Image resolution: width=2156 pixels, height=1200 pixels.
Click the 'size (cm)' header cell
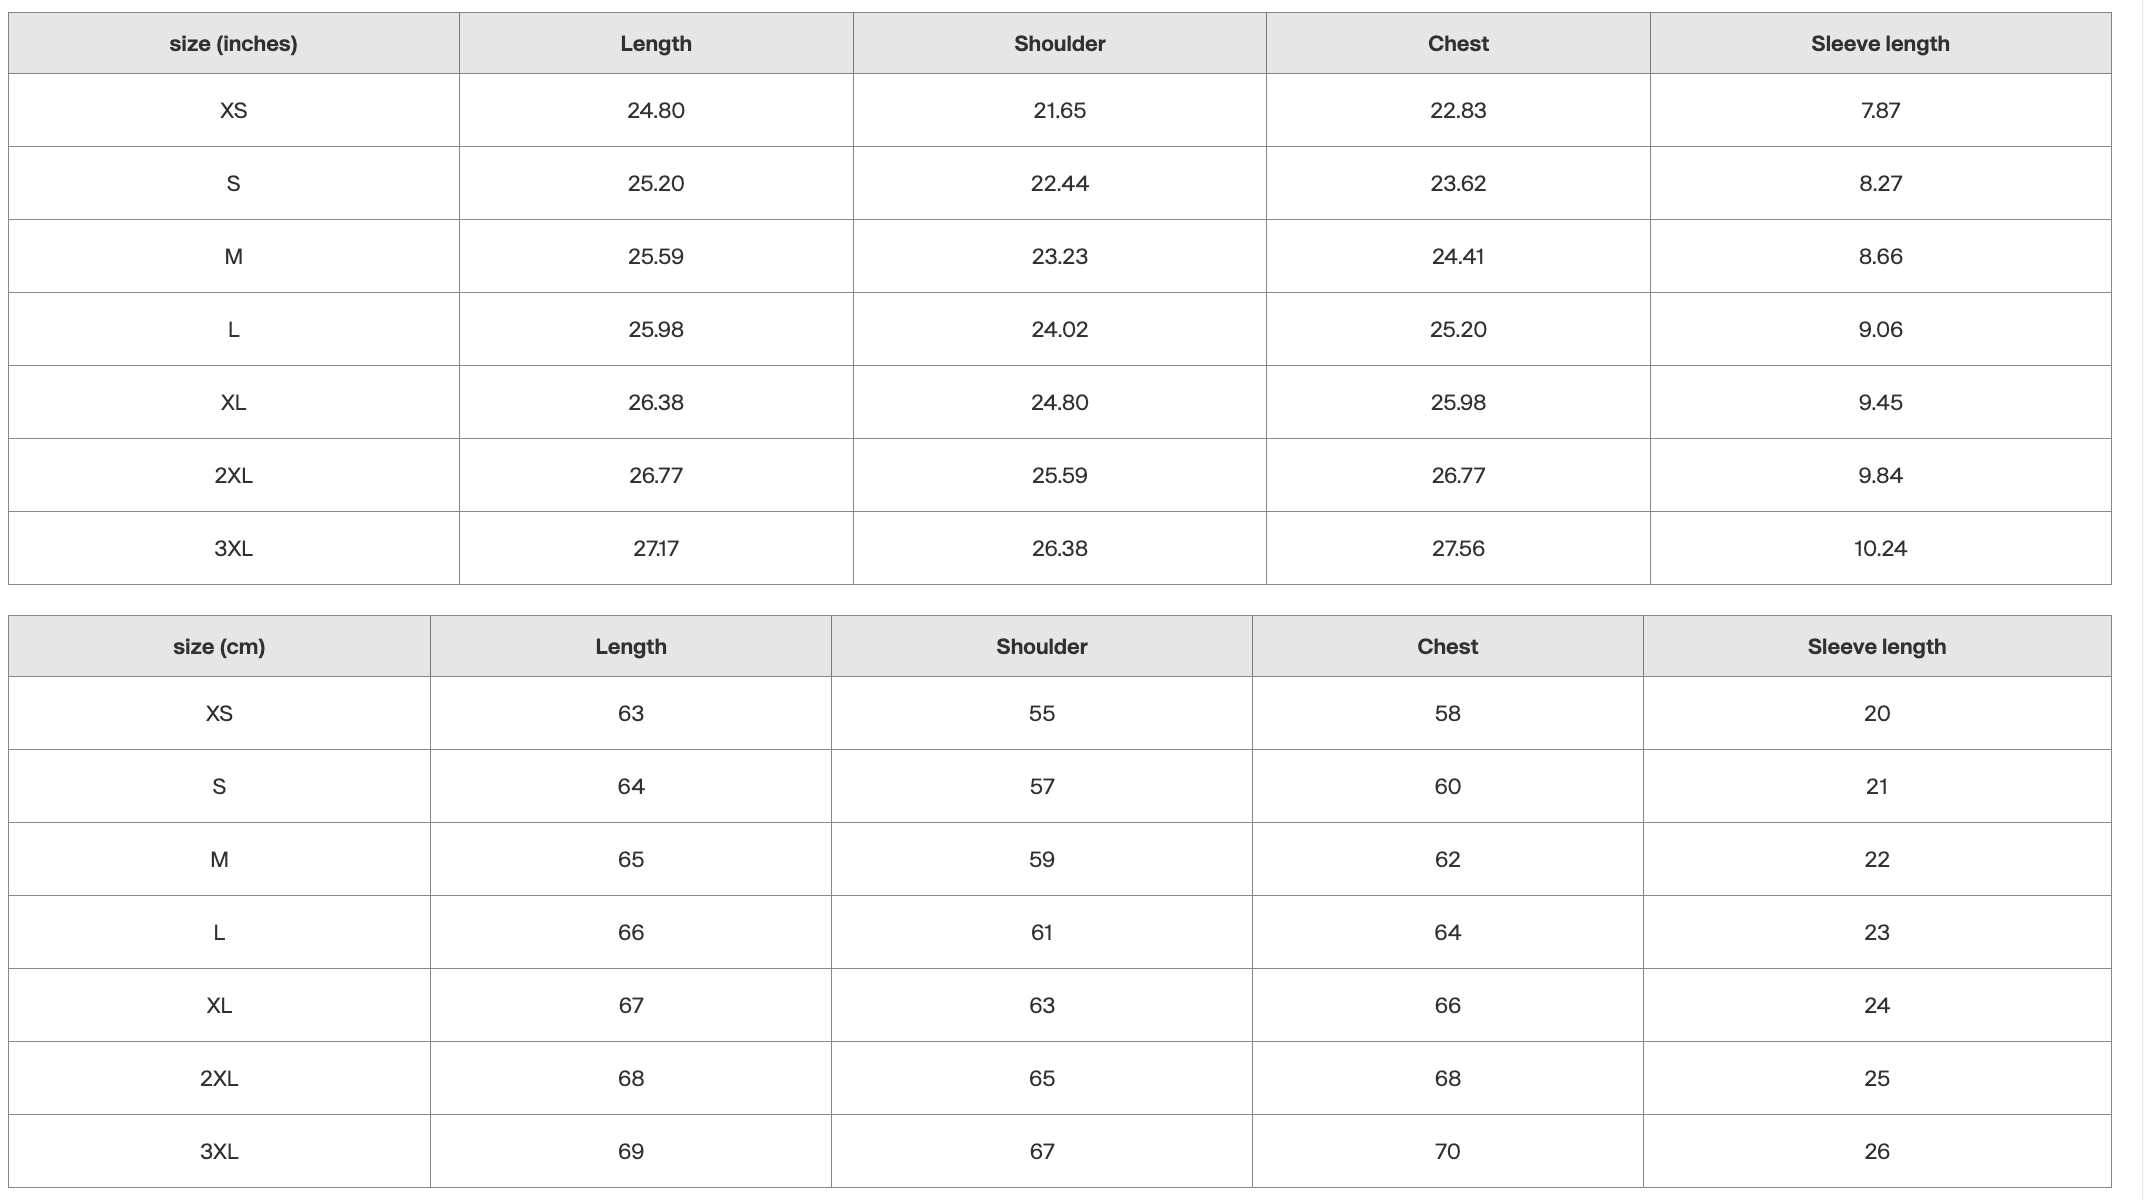[219, 647]
